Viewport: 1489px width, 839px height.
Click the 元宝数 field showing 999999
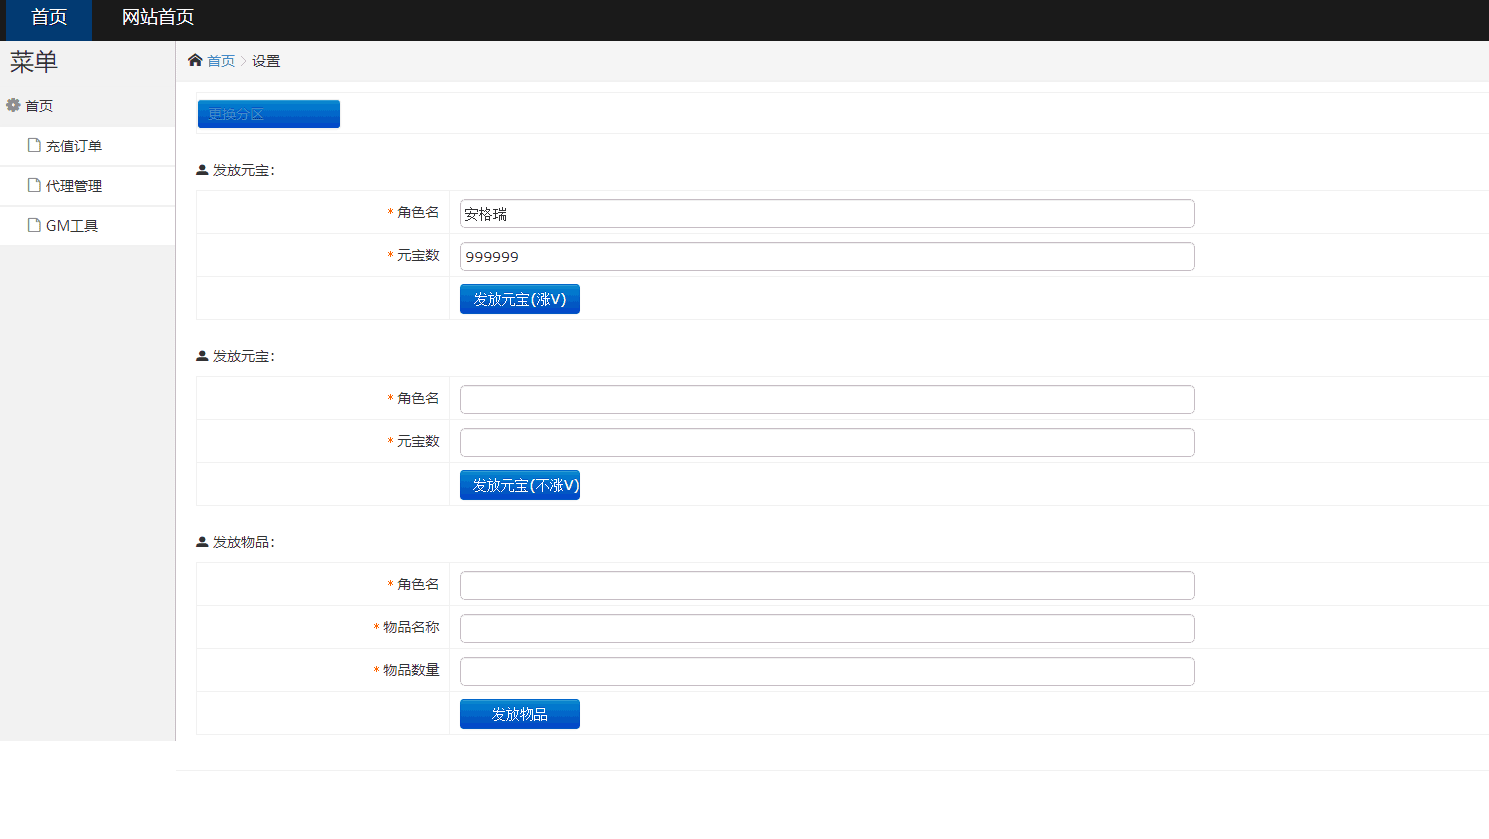coord(826,257)
